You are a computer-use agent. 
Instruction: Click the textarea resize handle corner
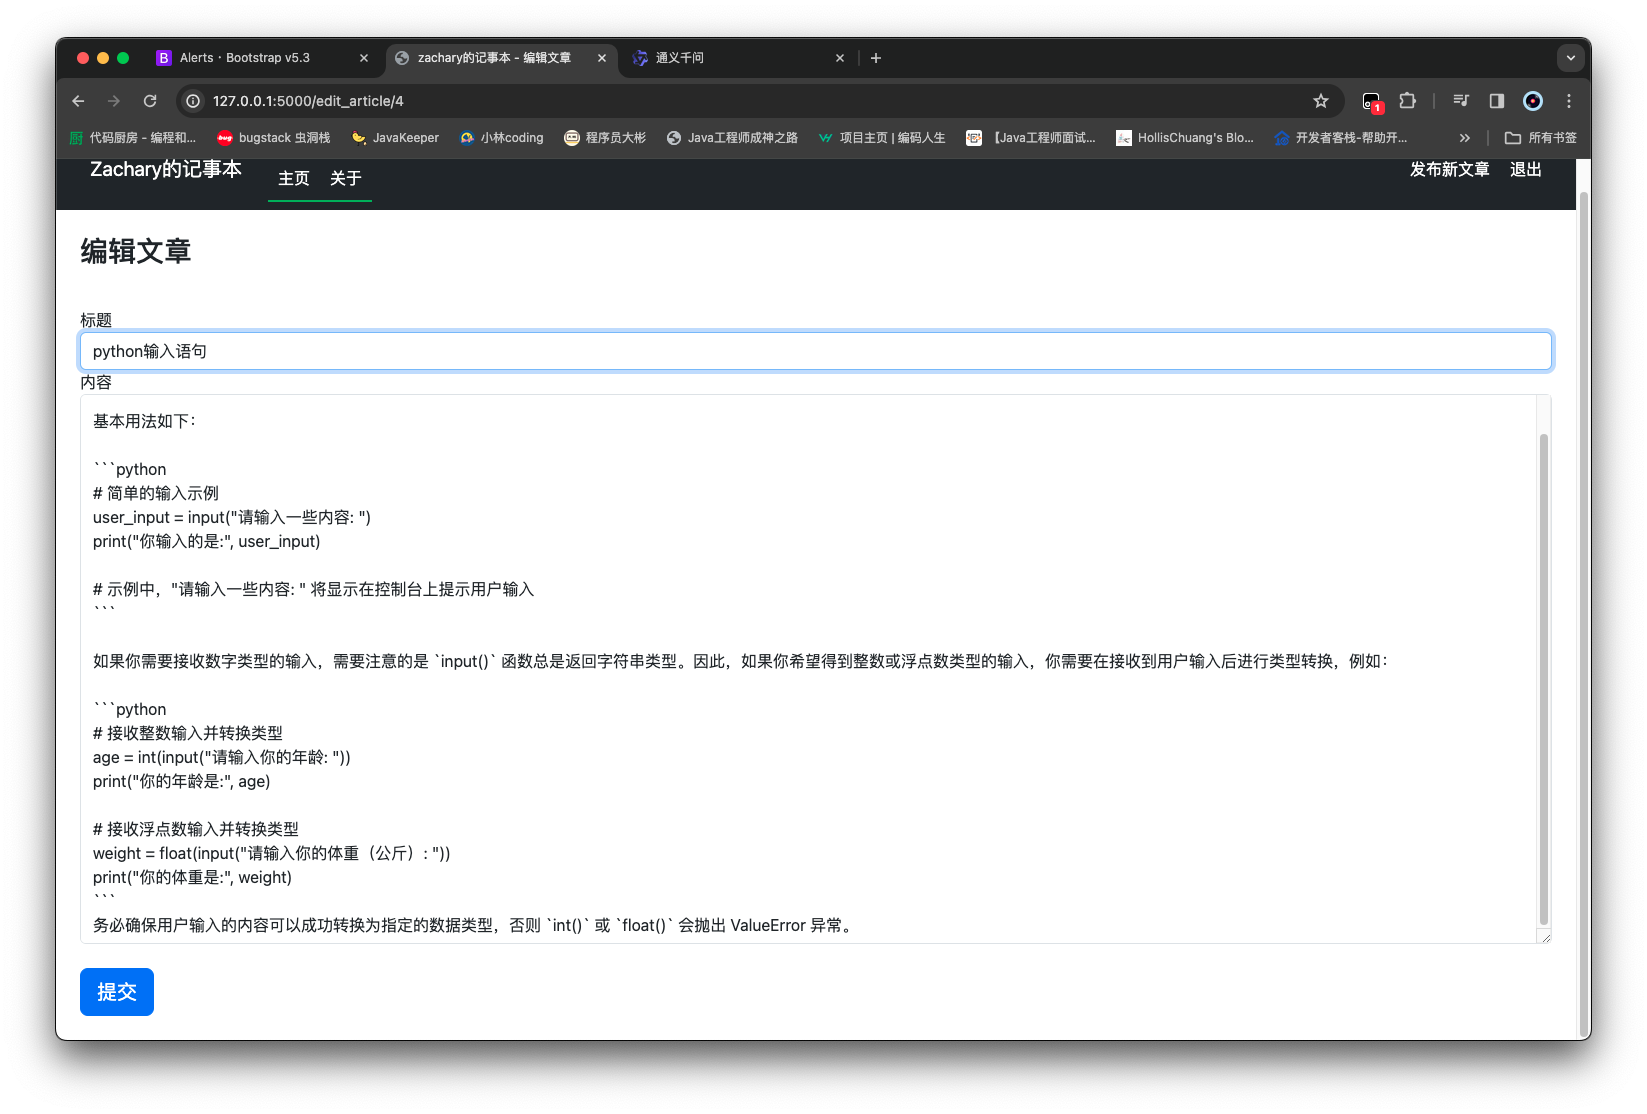point(1545,937)
